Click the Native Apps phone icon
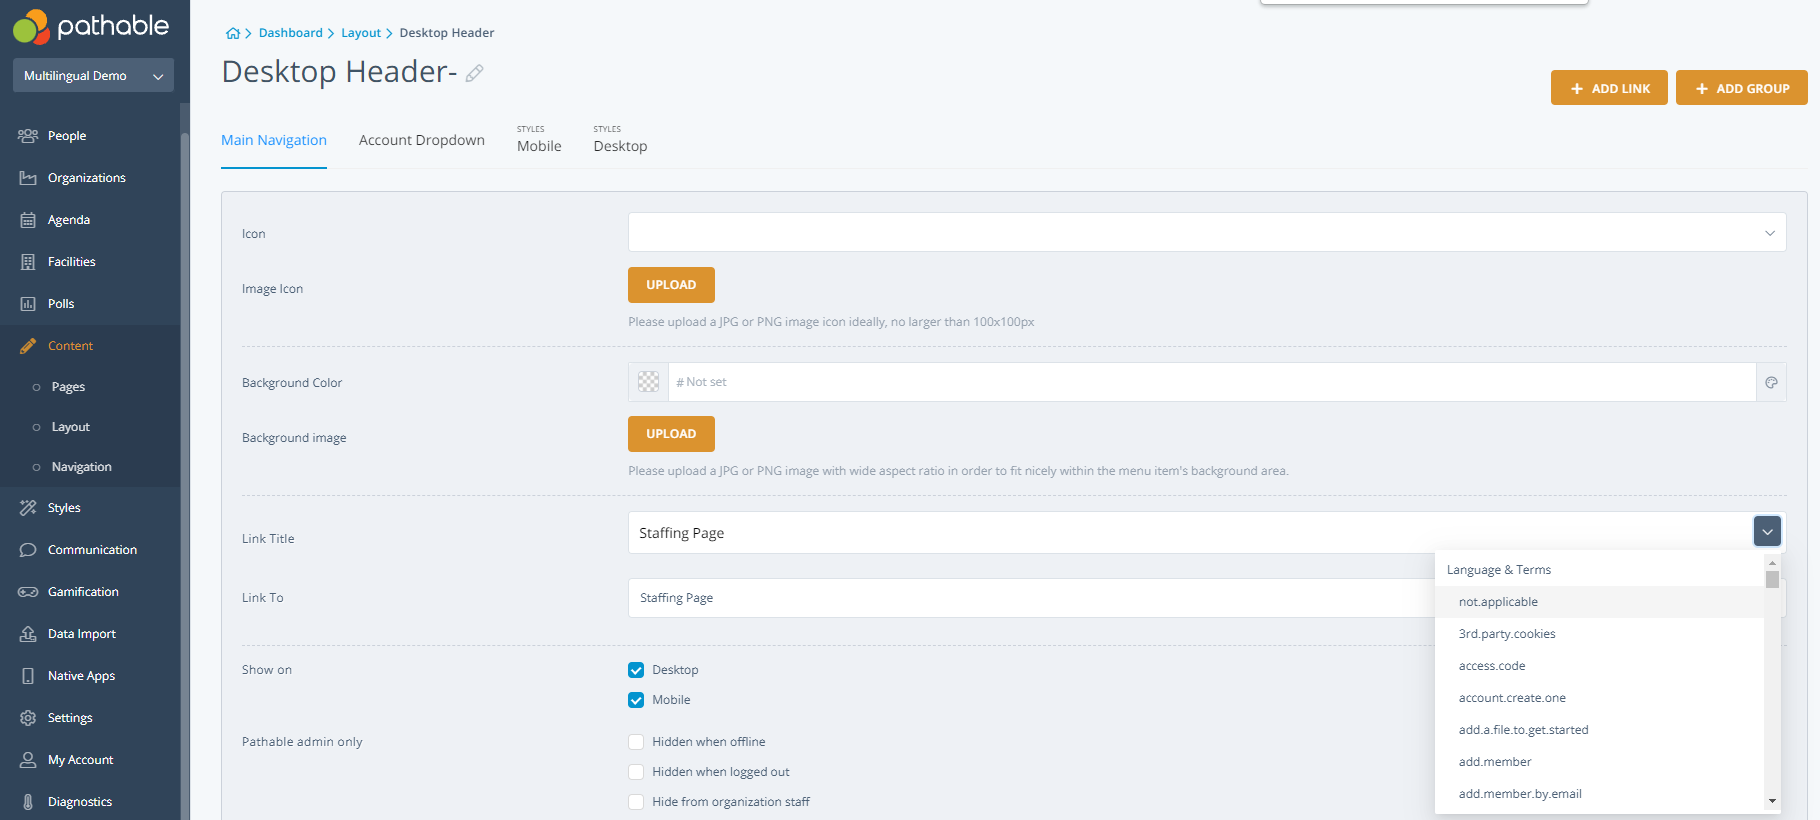The image size is (1820, 820). (28, 676)
